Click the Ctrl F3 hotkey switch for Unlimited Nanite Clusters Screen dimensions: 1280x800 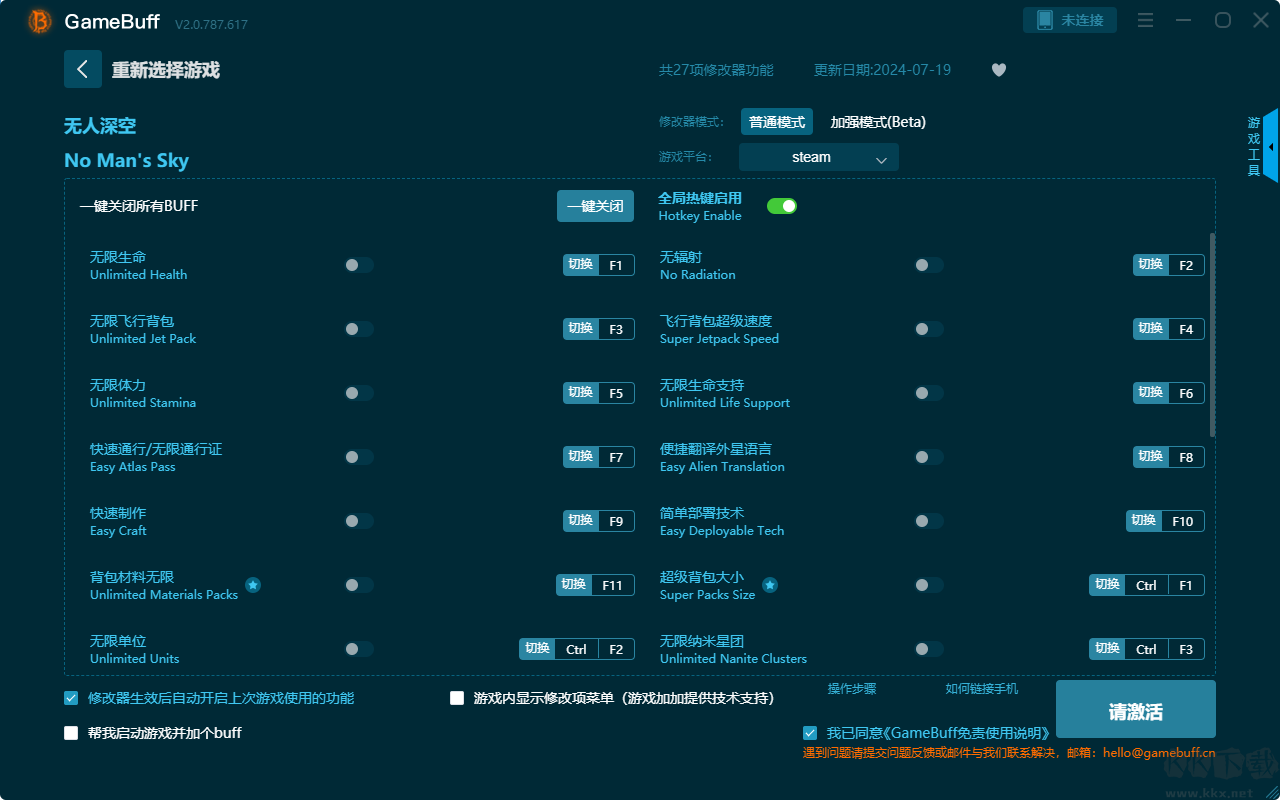(1147, 649)
